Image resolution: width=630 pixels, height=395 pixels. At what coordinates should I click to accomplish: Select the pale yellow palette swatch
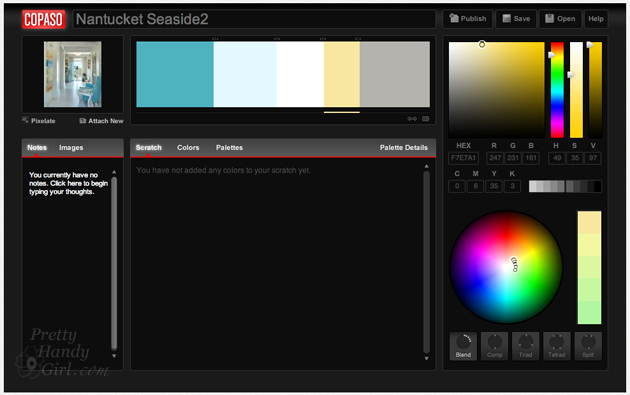coord(342,74)
